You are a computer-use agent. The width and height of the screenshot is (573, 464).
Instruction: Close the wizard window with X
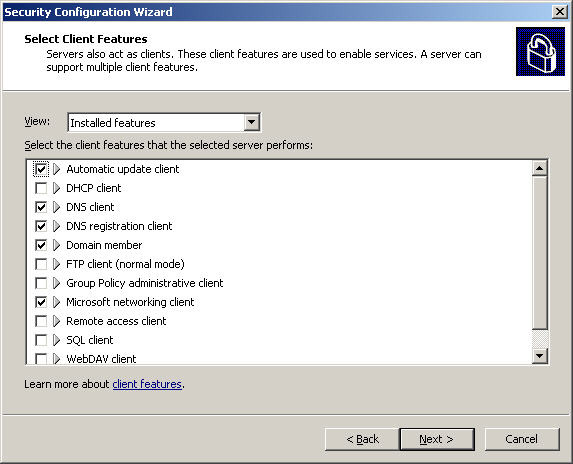(x=559, y=12)
